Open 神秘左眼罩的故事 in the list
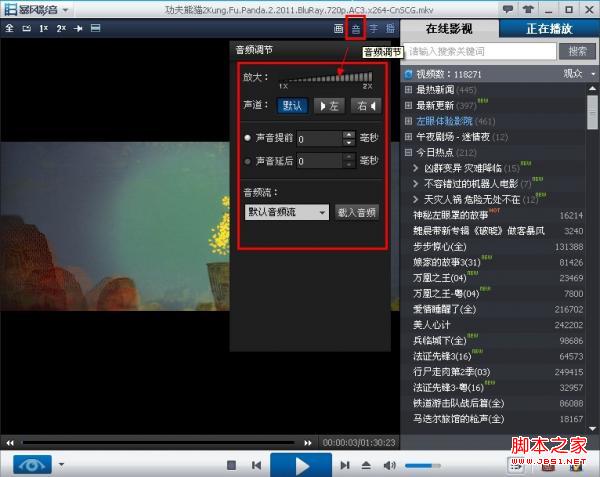600x477 pixels. [450, 215]
